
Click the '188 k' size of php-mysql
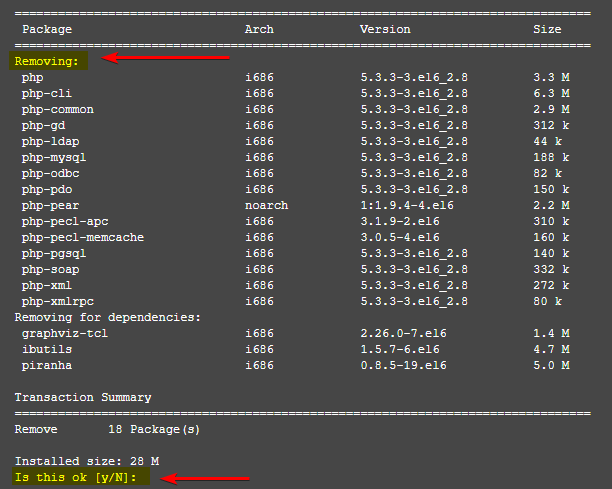point(551,157)
